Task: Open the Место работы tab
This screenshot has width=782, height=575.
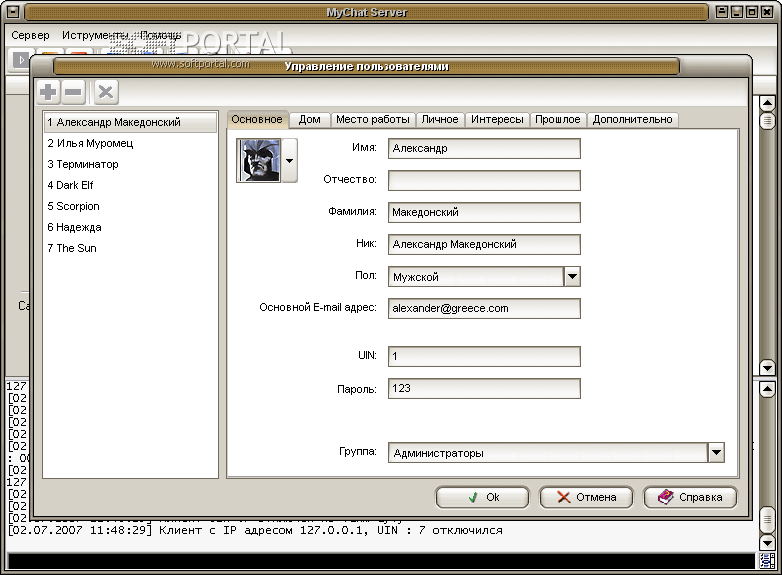Action: (x=373, y=120)
